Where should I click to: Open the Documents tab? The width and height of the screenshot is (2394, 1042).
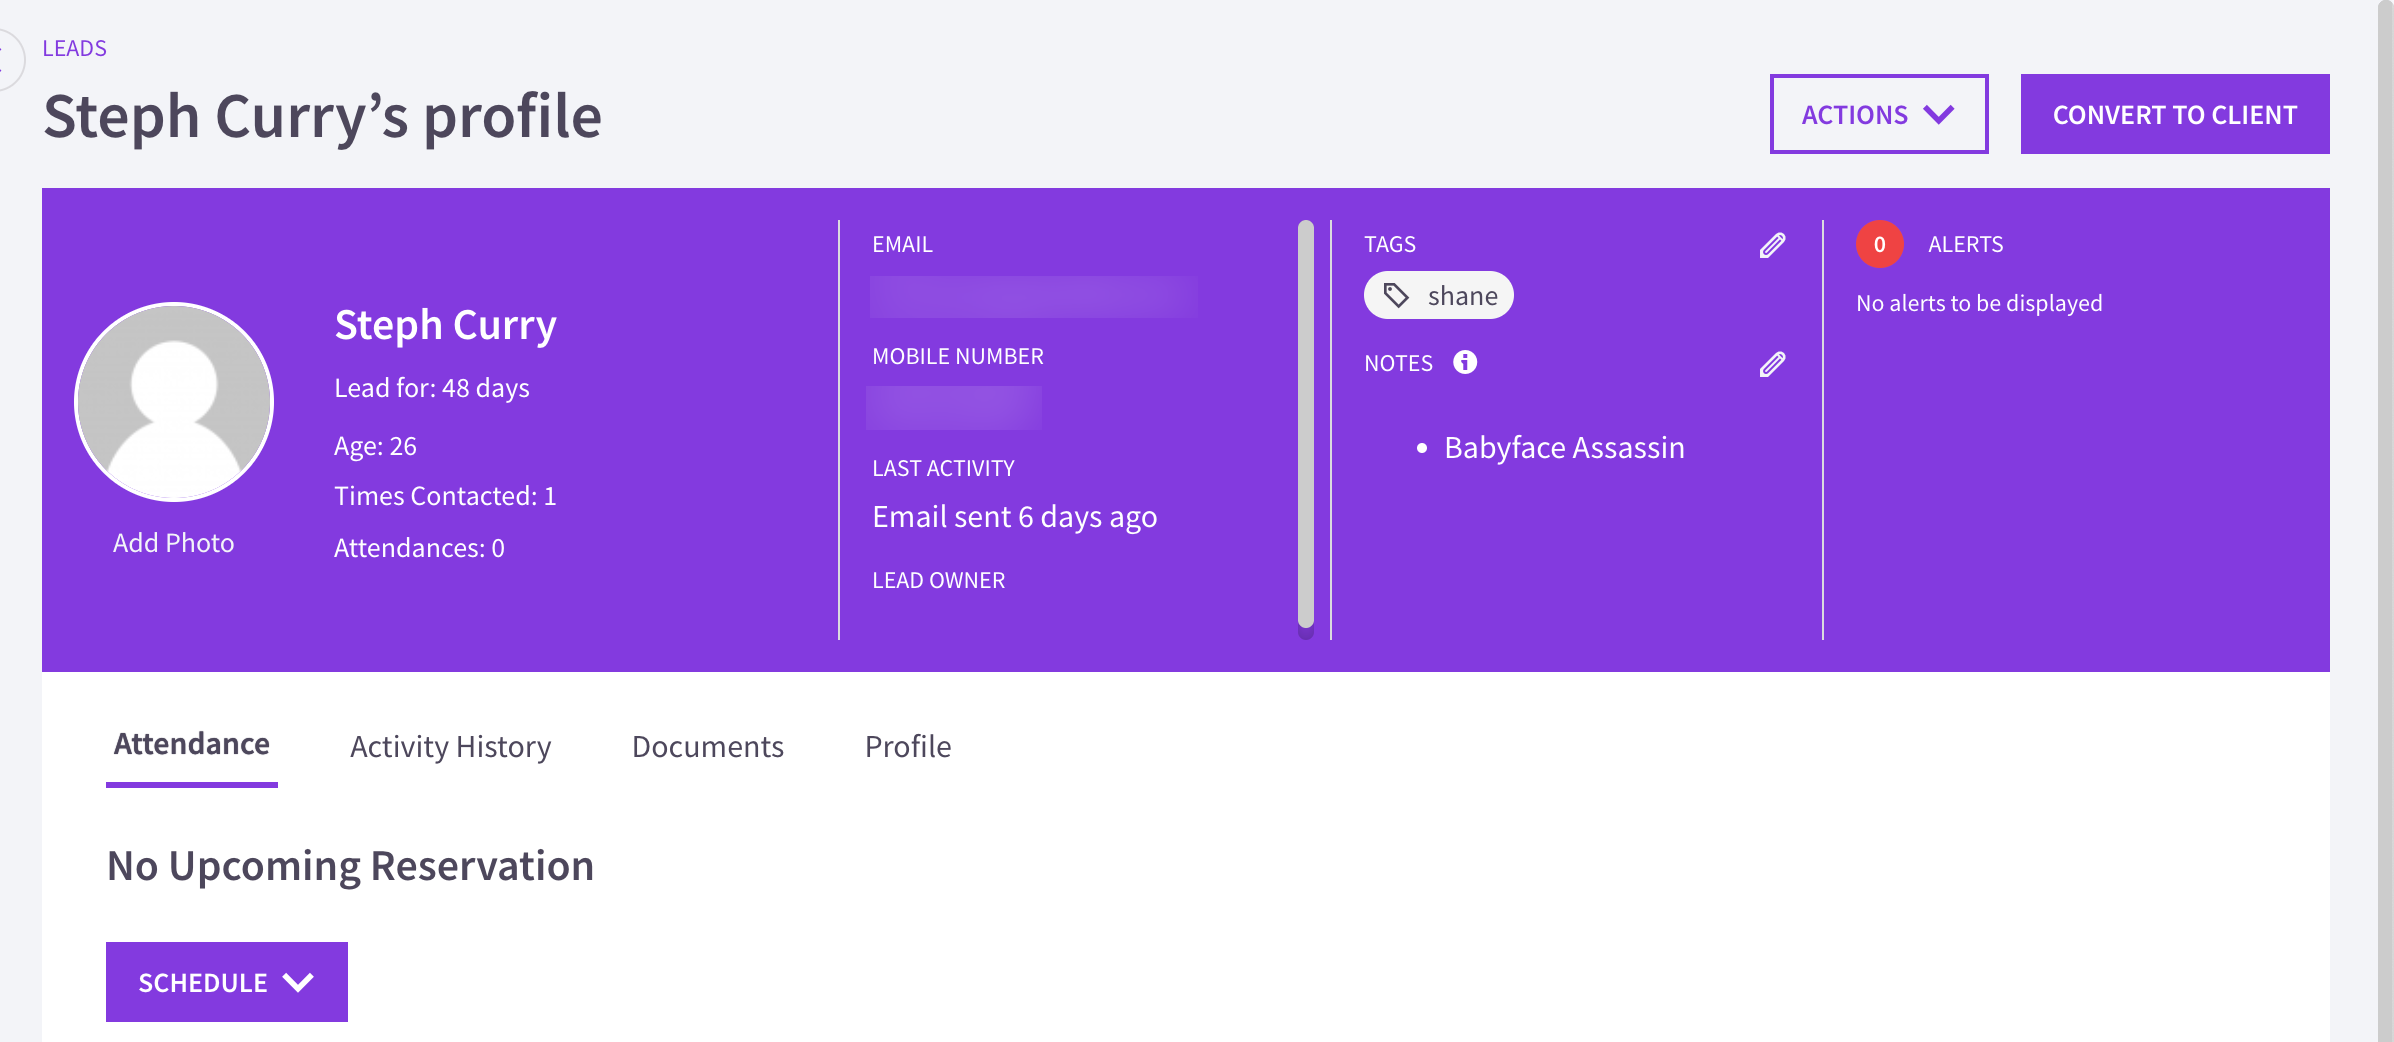(x=708, y=747)
